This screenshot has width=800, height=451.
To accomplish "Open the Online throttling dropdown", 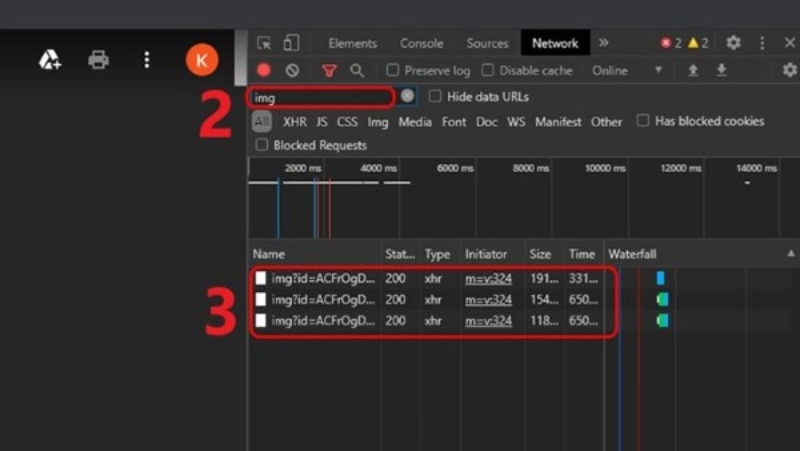I will (x=628, y=70).
